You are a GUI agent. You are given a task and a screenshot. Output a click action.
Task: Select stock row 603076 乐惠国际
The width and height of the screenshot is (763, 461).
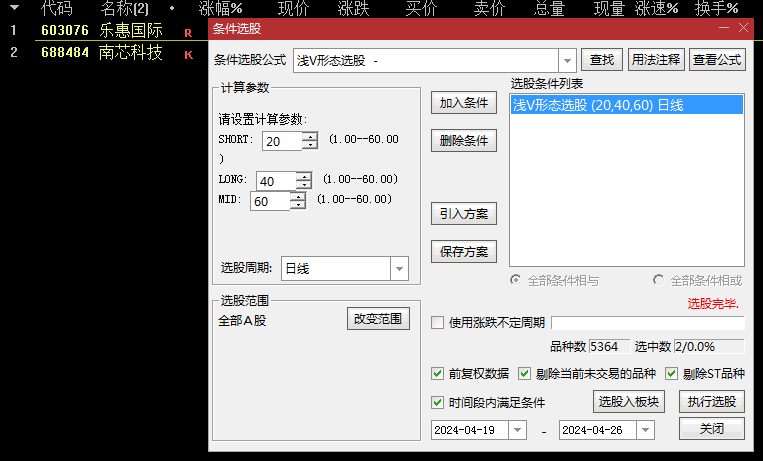(104, 30)
